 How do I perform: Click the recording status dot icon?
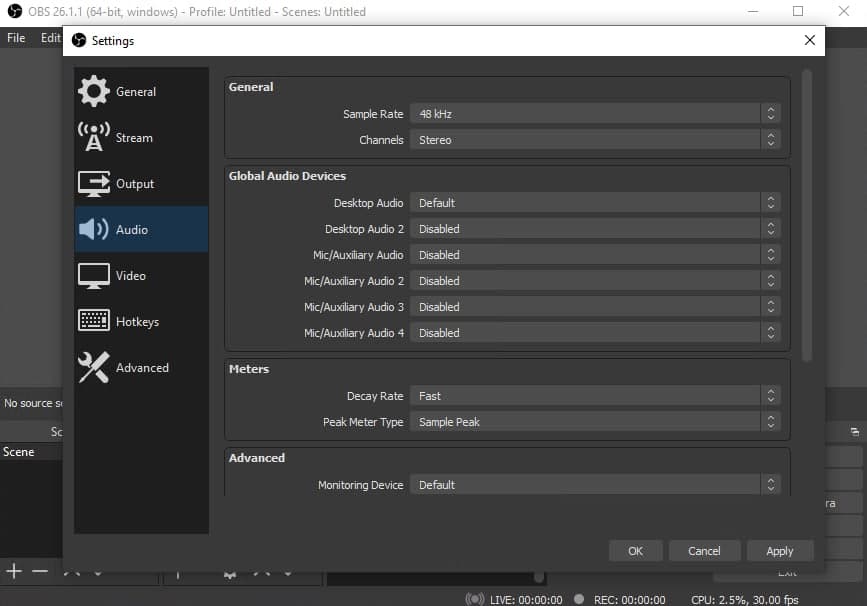click(x=579, y=599)
